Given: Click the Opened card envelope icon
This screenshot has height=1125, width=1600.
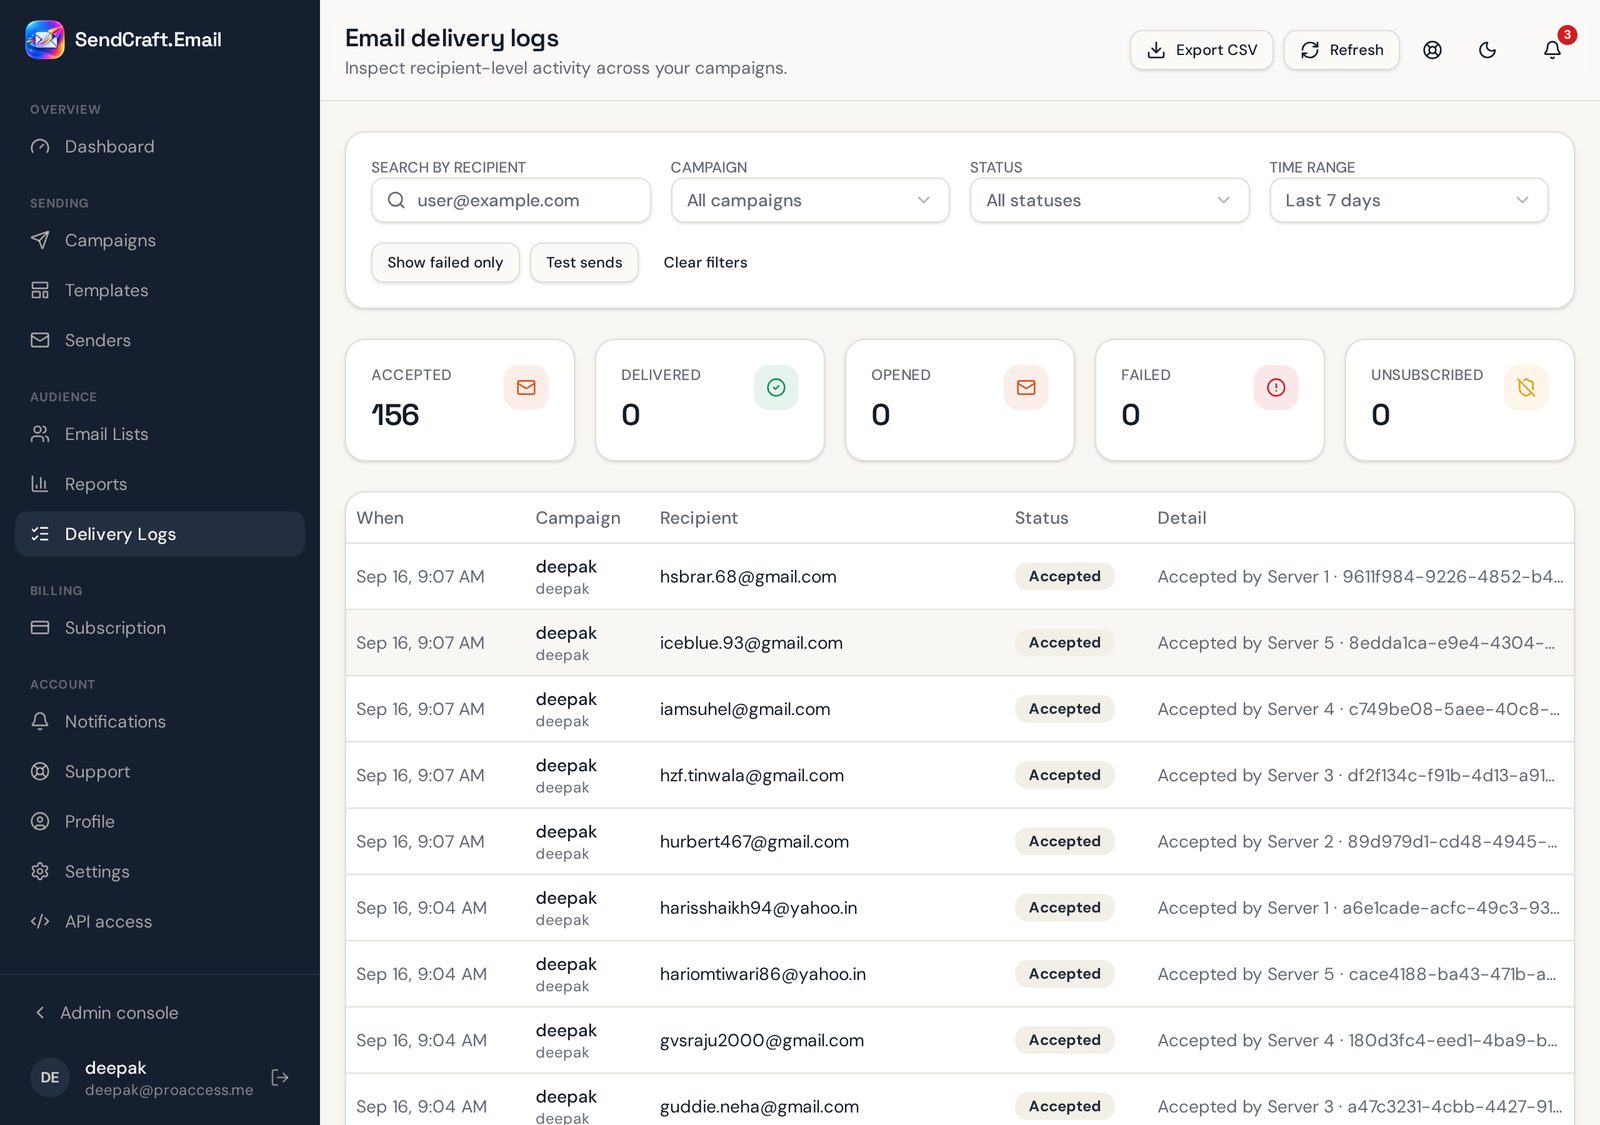Looking at the screenshot, I should pos(1026,387).
